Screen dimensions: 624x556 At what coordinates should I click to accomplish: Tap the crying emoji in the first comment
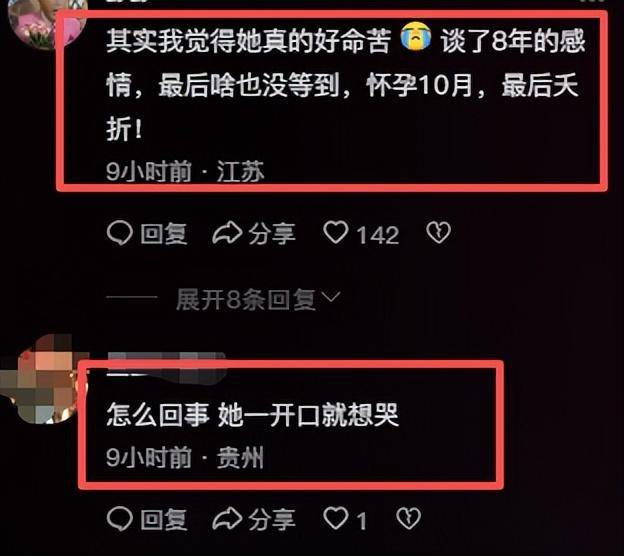[x=415, y=36]
